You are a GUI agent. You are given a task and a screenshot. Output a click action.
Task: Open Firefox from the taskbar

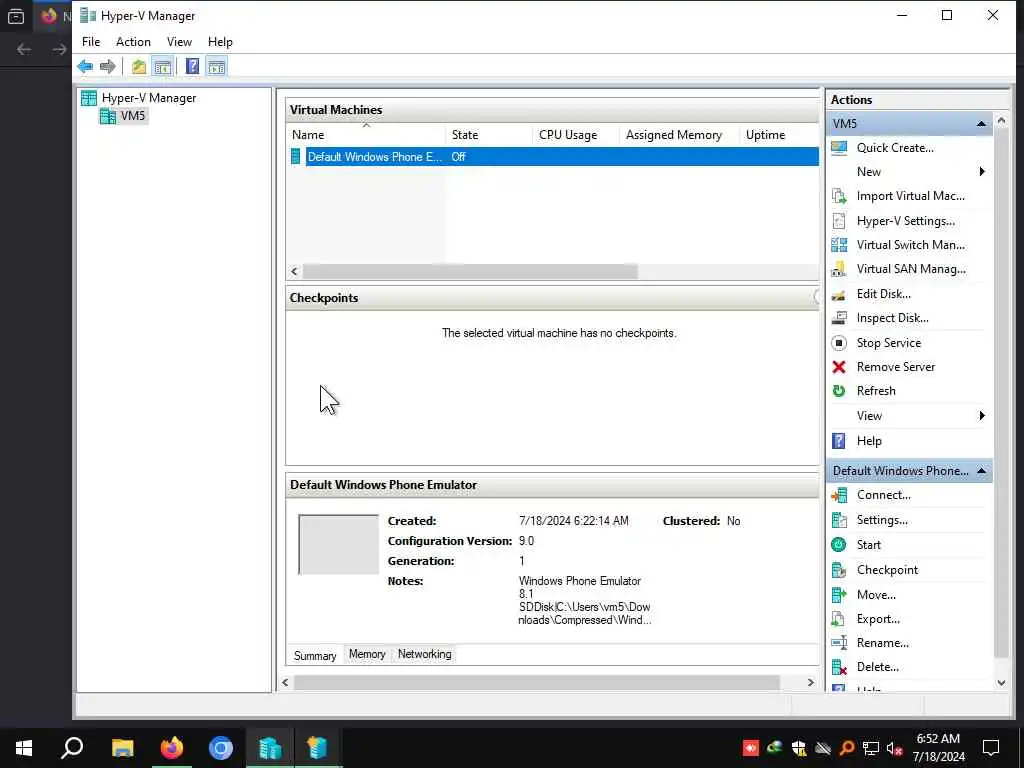(172, 748)
